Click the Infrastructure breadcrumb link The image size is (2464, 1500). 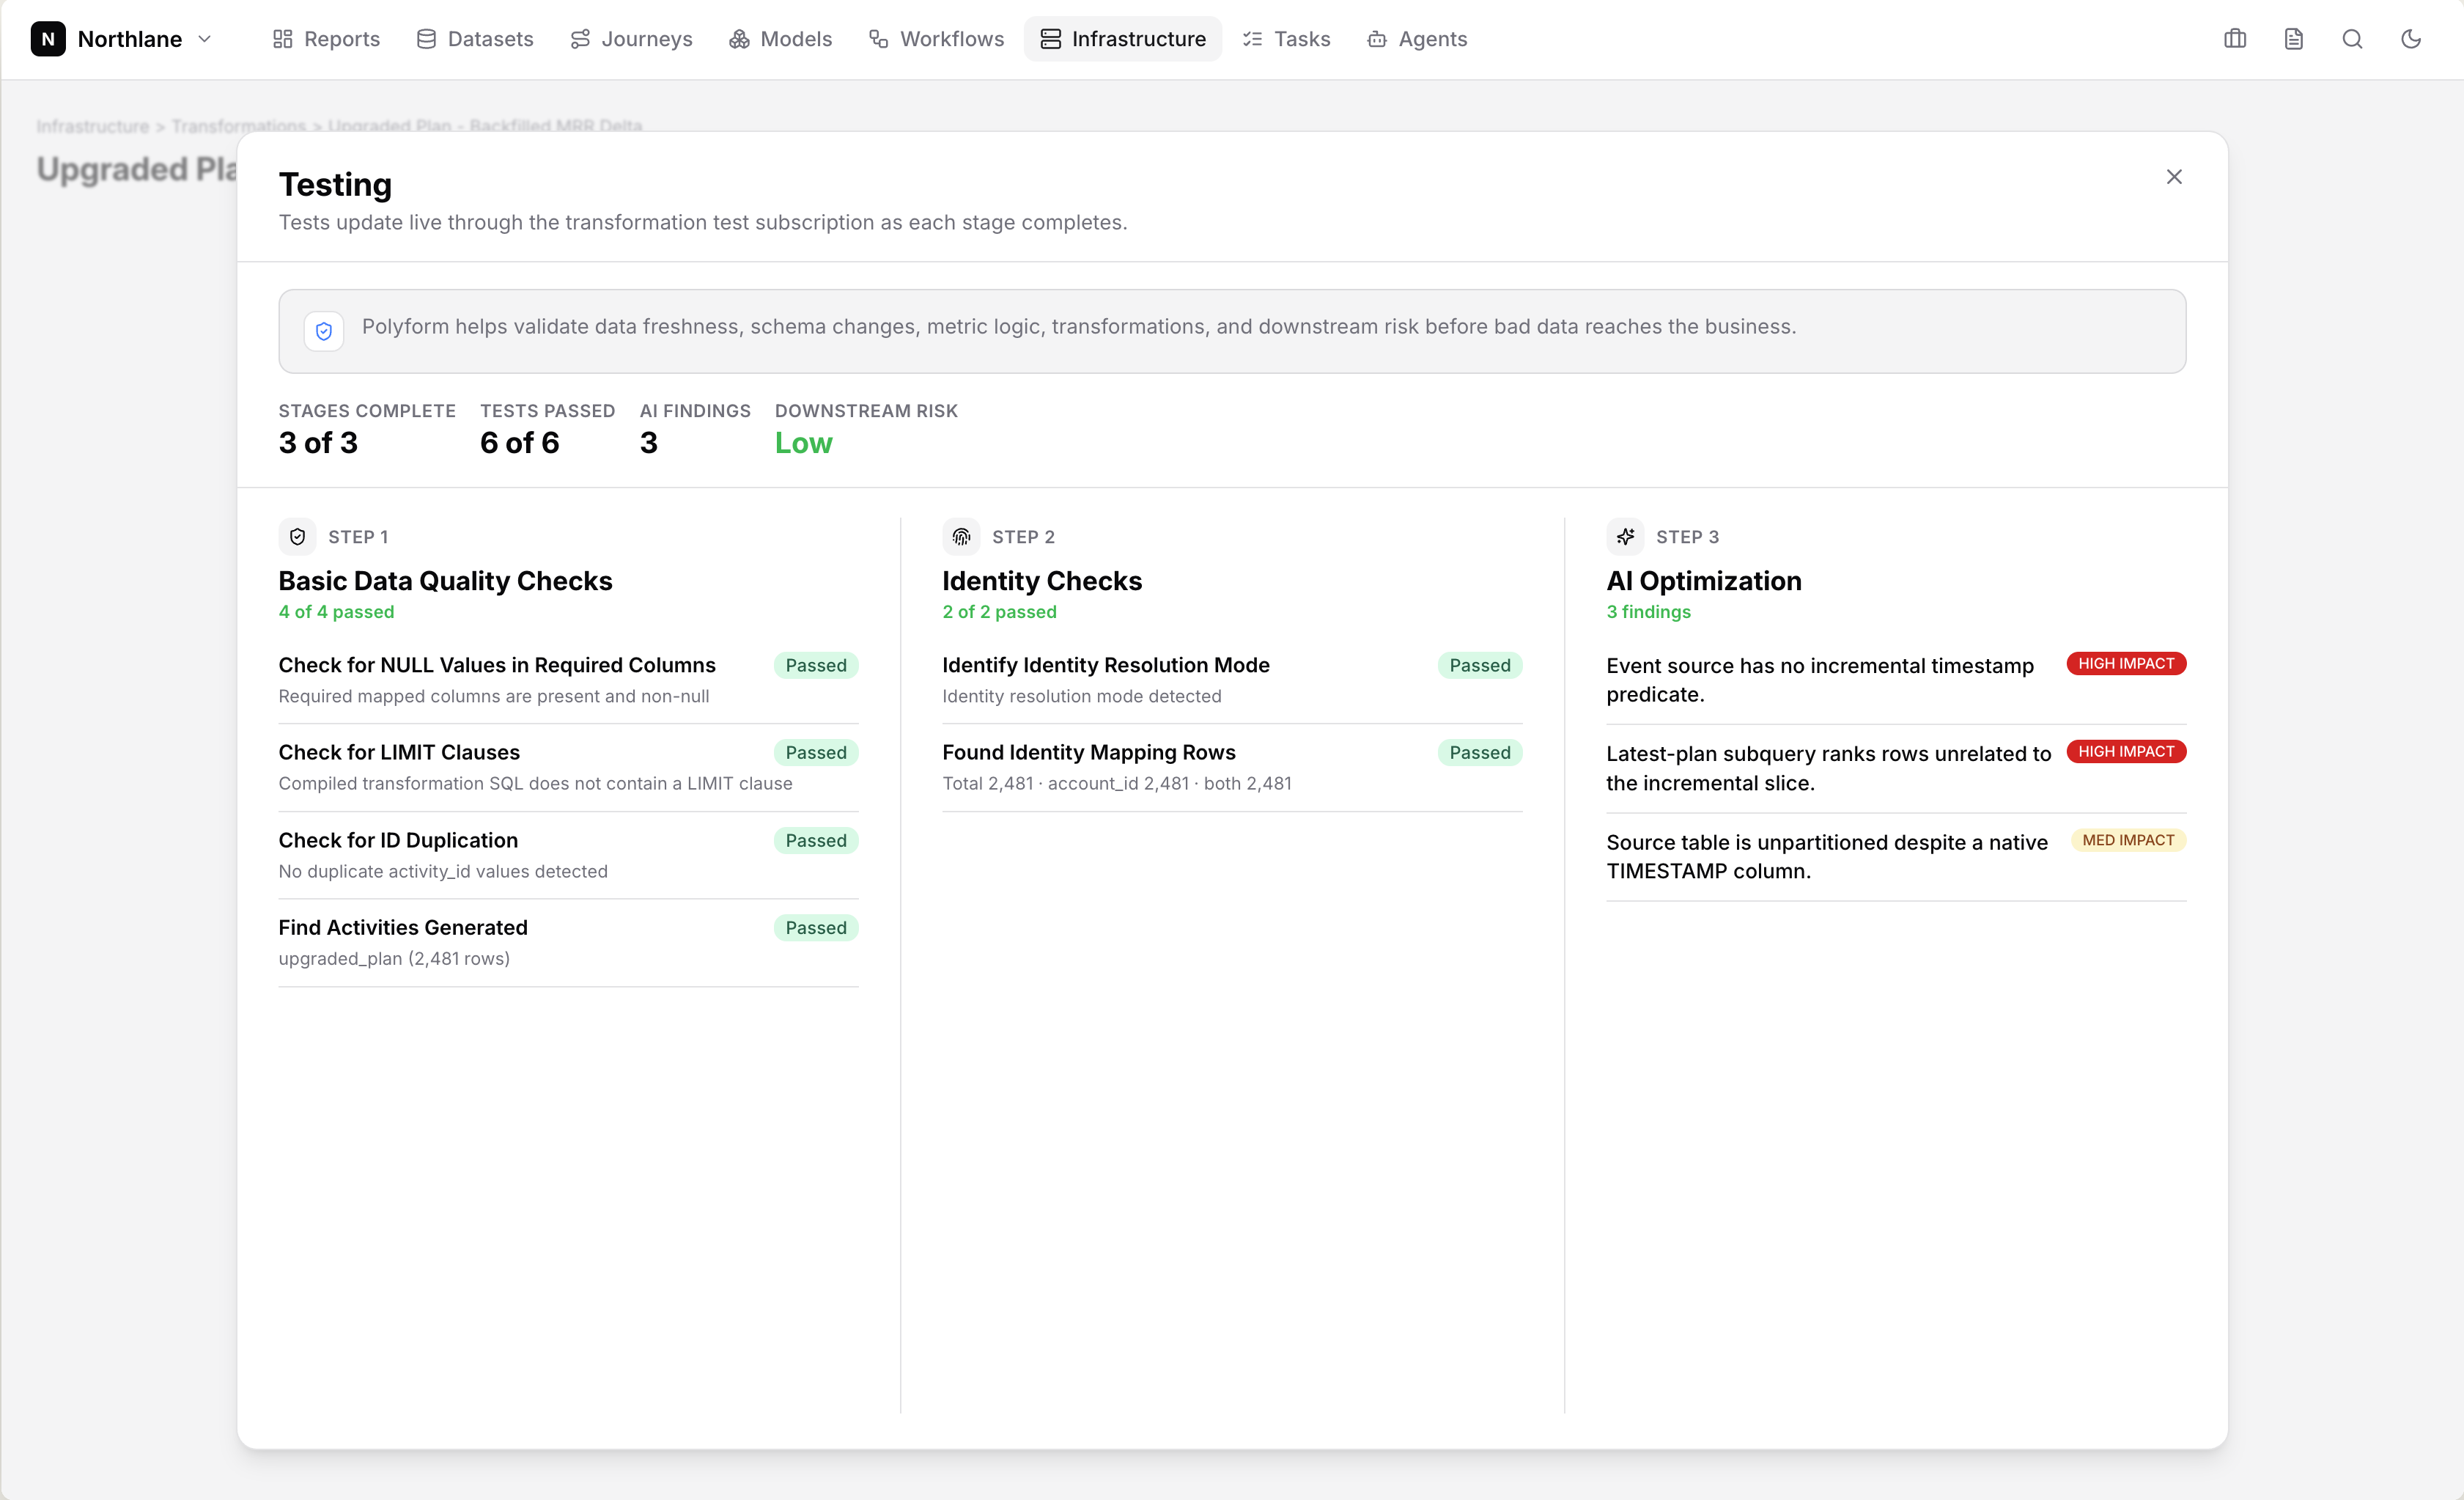tap(92, 126)
